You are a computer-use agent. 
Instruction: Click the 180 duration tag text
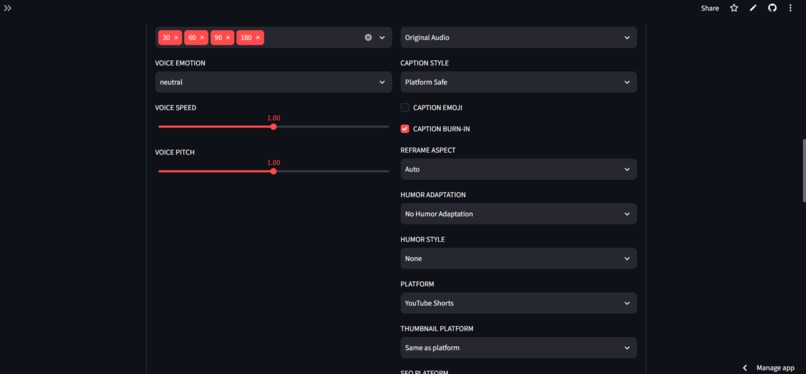coord(246,38)
